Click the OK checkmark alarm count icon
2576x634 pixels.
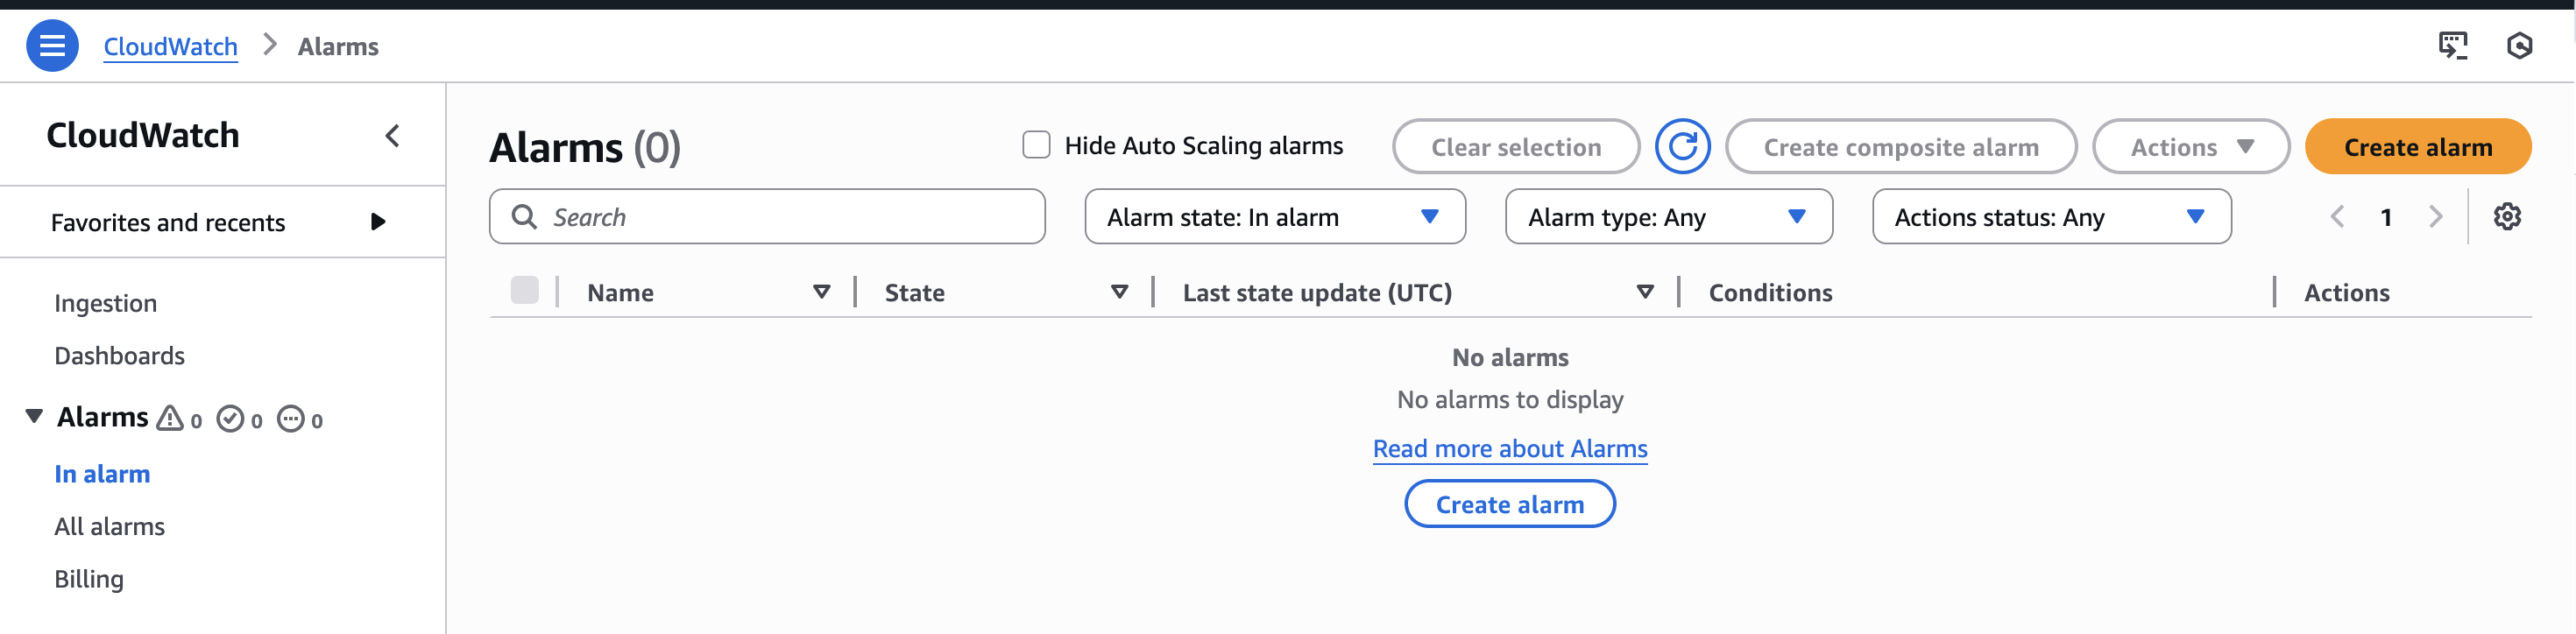pyautogui.click(x=231, y=418)
